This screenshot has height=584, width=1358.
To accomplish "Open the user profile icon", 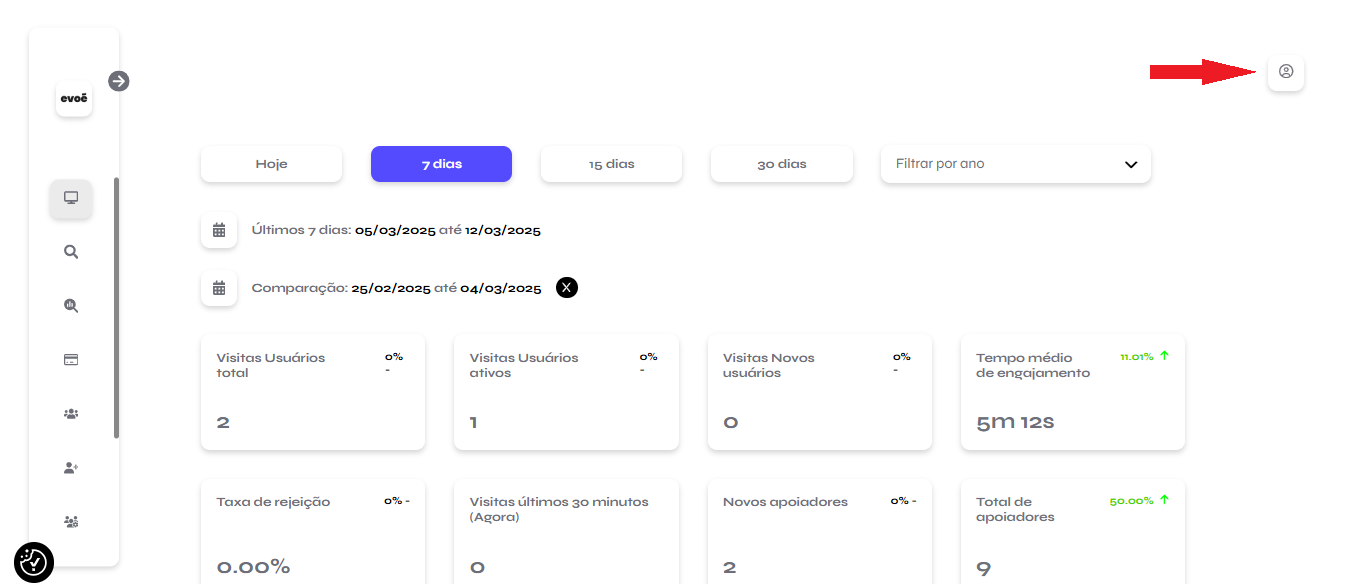I will pos(1286,72).
